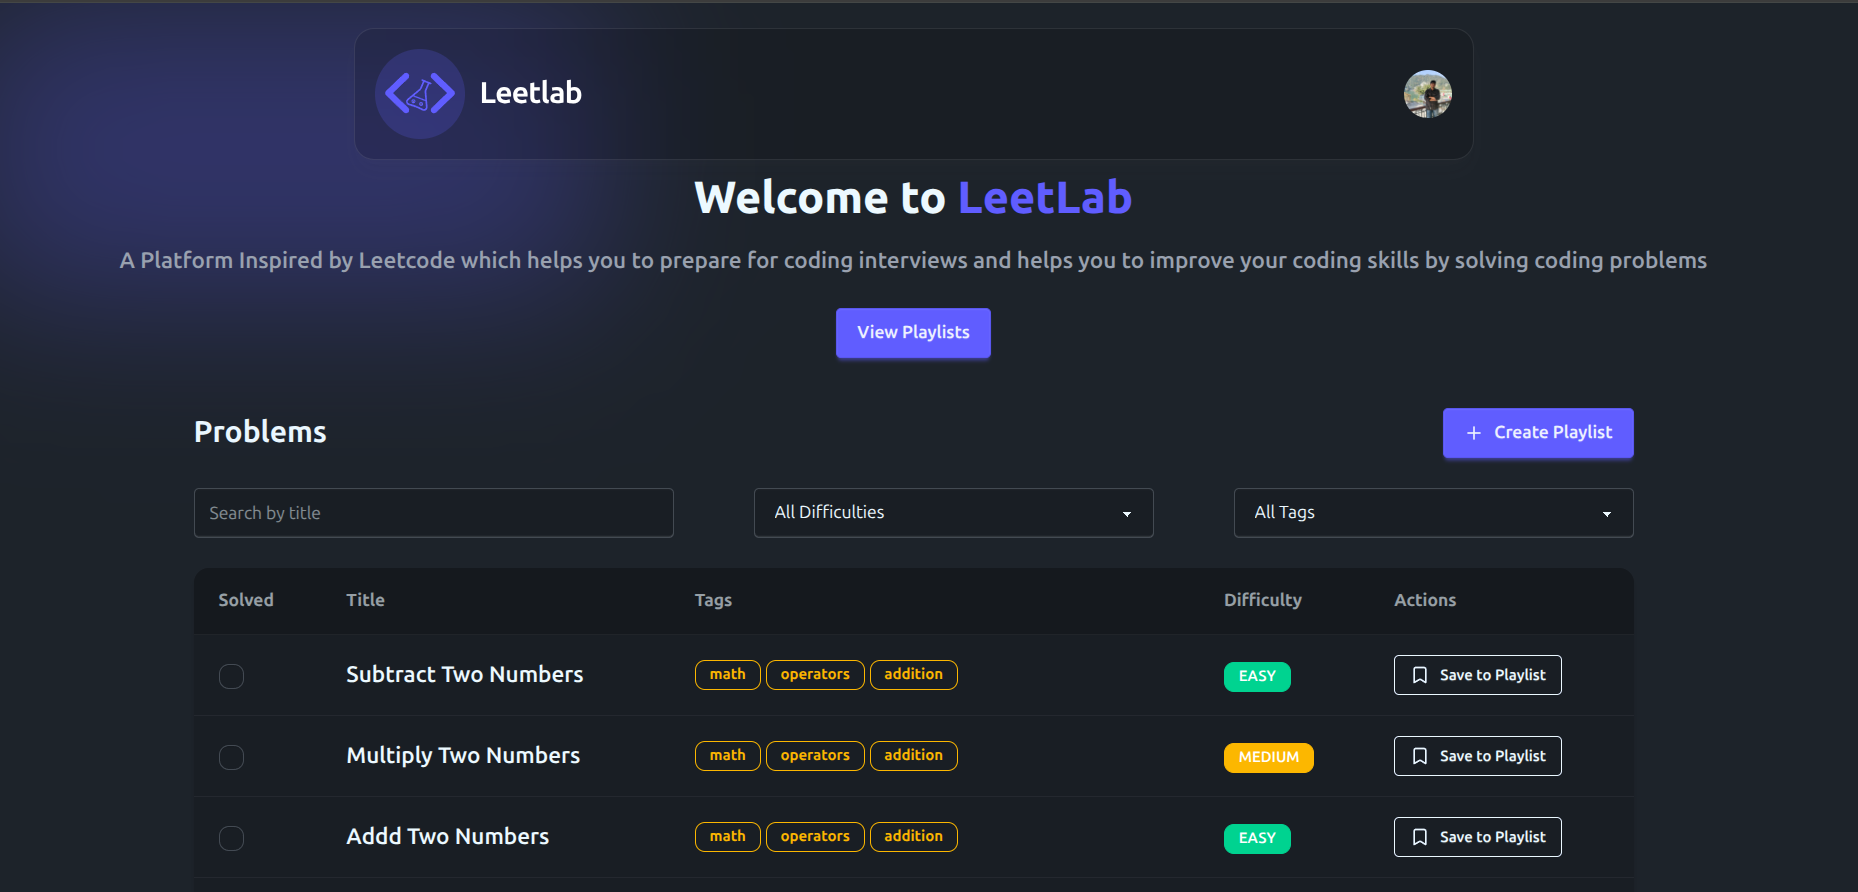Click the Actions column header
Image resolution: width=1858 pixels, height=892 pixels.
(x=1425, y=600)
